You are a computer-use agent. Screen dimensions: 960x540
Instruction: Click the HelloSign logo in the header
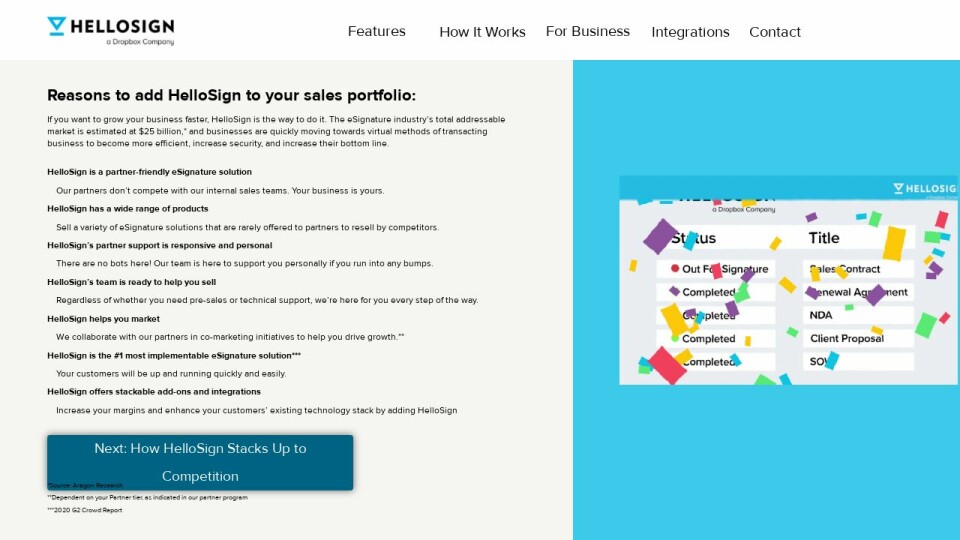[x=110, y=30]
